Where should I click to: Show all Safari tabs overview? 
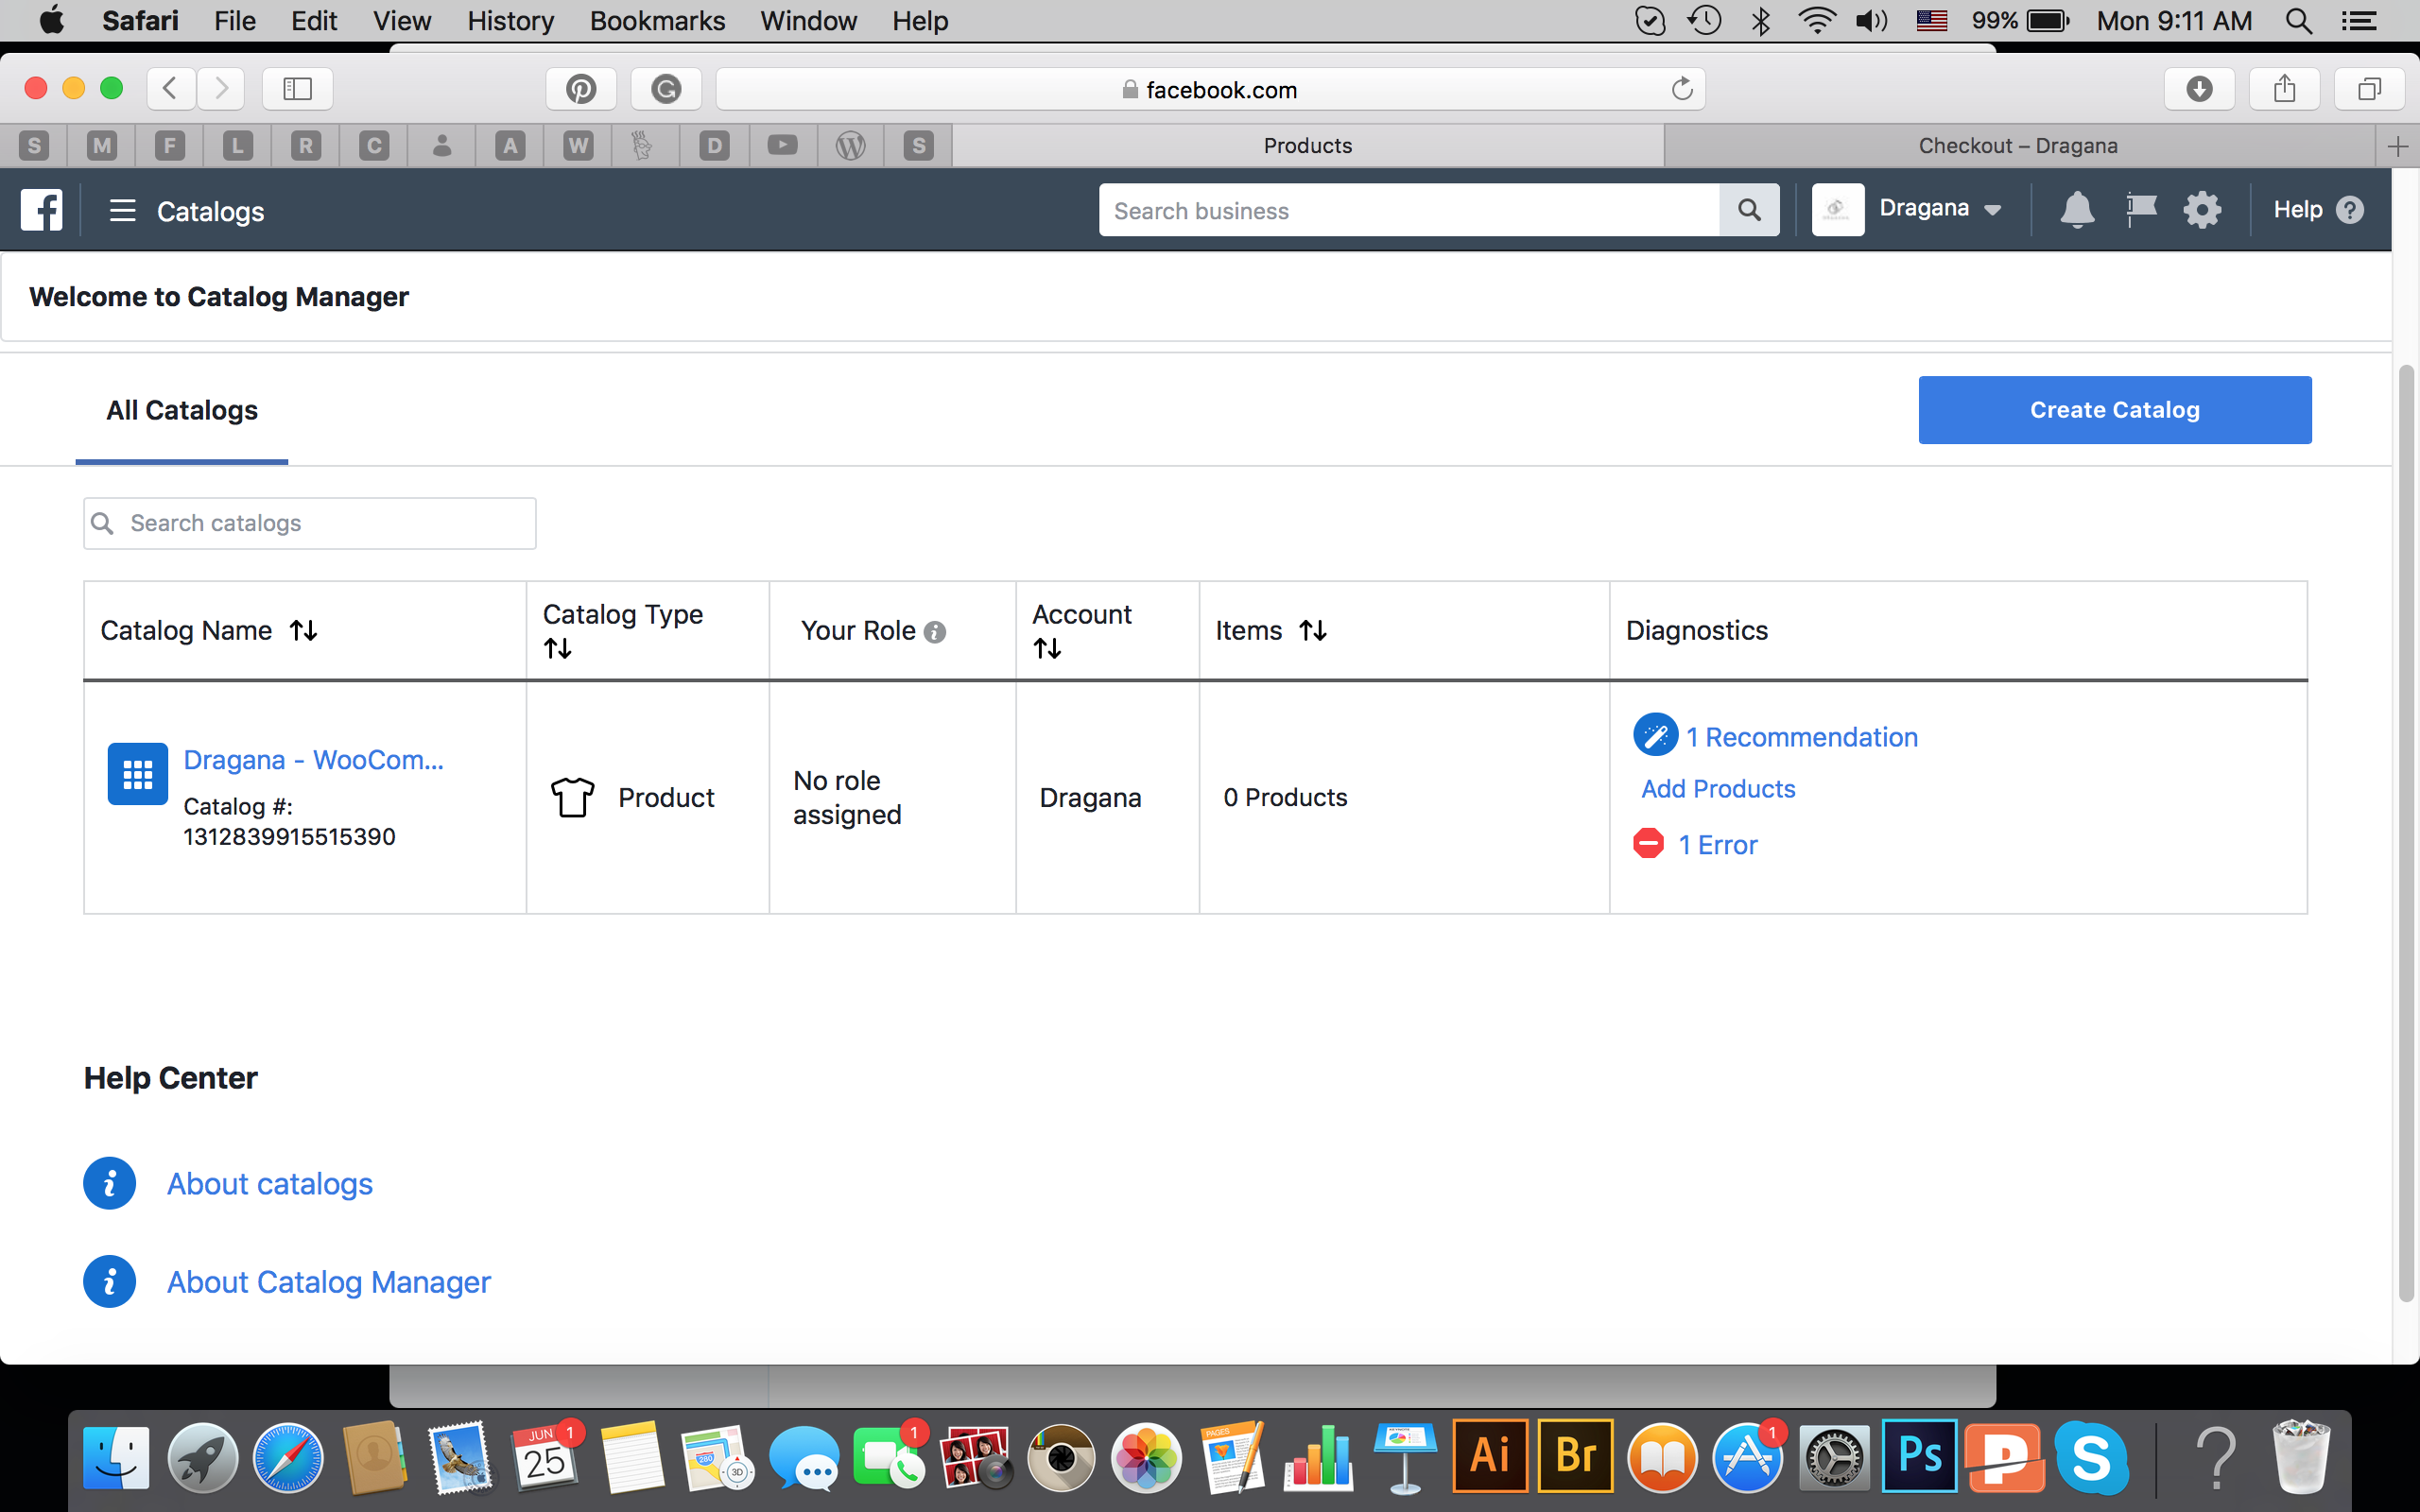[x=2369, y=89]
